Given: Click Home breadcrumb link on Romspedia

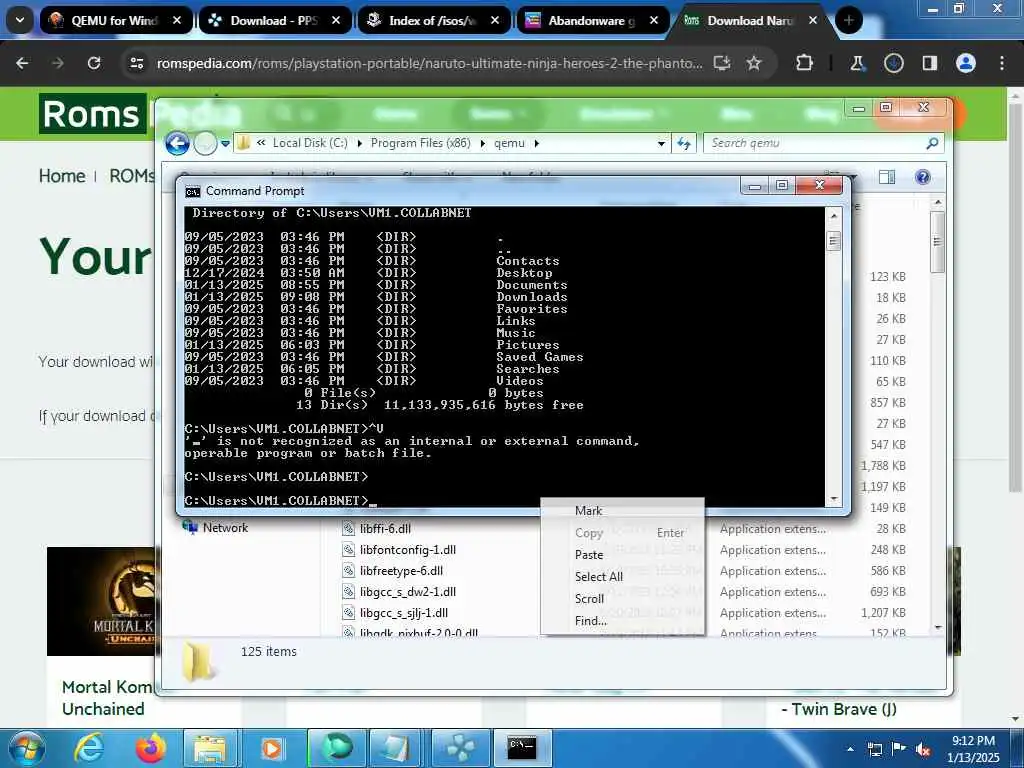Looking at the screenshot, I should [x=61, y=176].
